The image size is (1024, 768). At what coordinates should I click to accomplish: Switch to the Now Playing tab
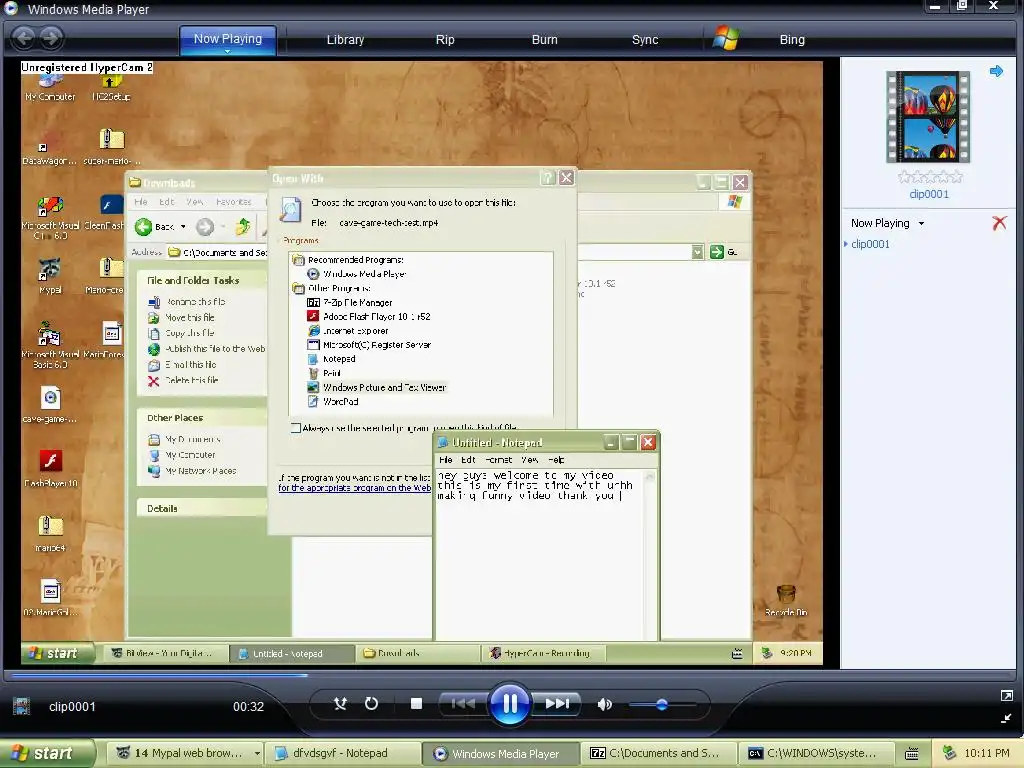(227, 39)
